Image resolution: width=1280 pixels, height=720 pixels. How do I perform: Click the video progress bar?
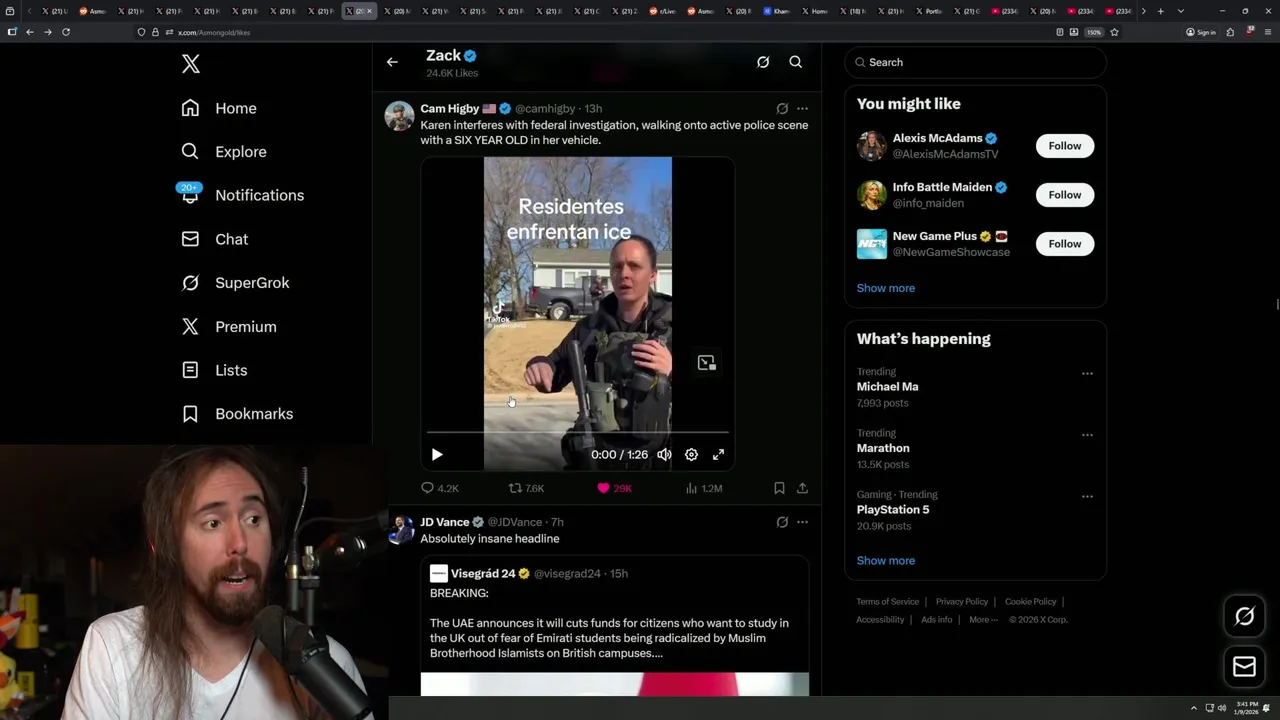pos(577,433)
